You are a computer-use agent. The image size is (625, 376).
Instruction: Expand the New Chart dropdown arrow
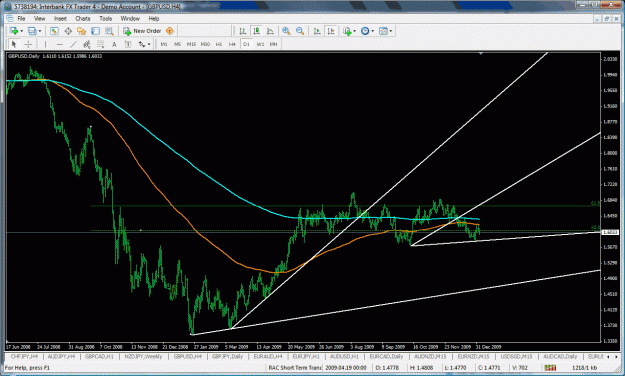pyautogui.click(x=22, y=31)
